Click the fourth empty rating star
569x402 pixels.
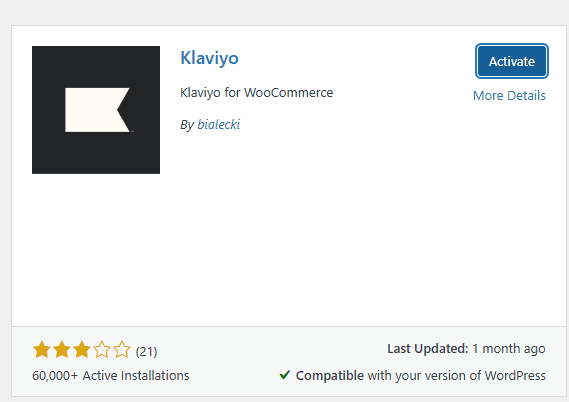click(x=102, y=350)
